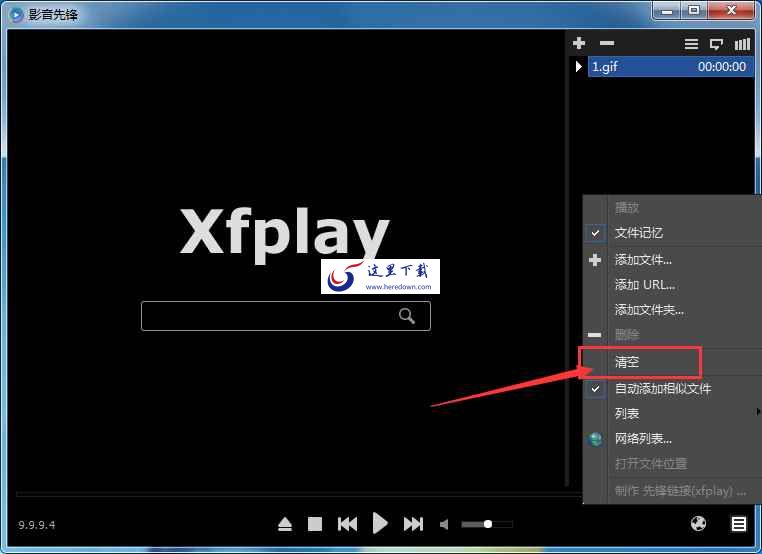This screenshot has width=762, height=554.
Task: Choose 添加文件... from context menu
Action: coord(673,260)
